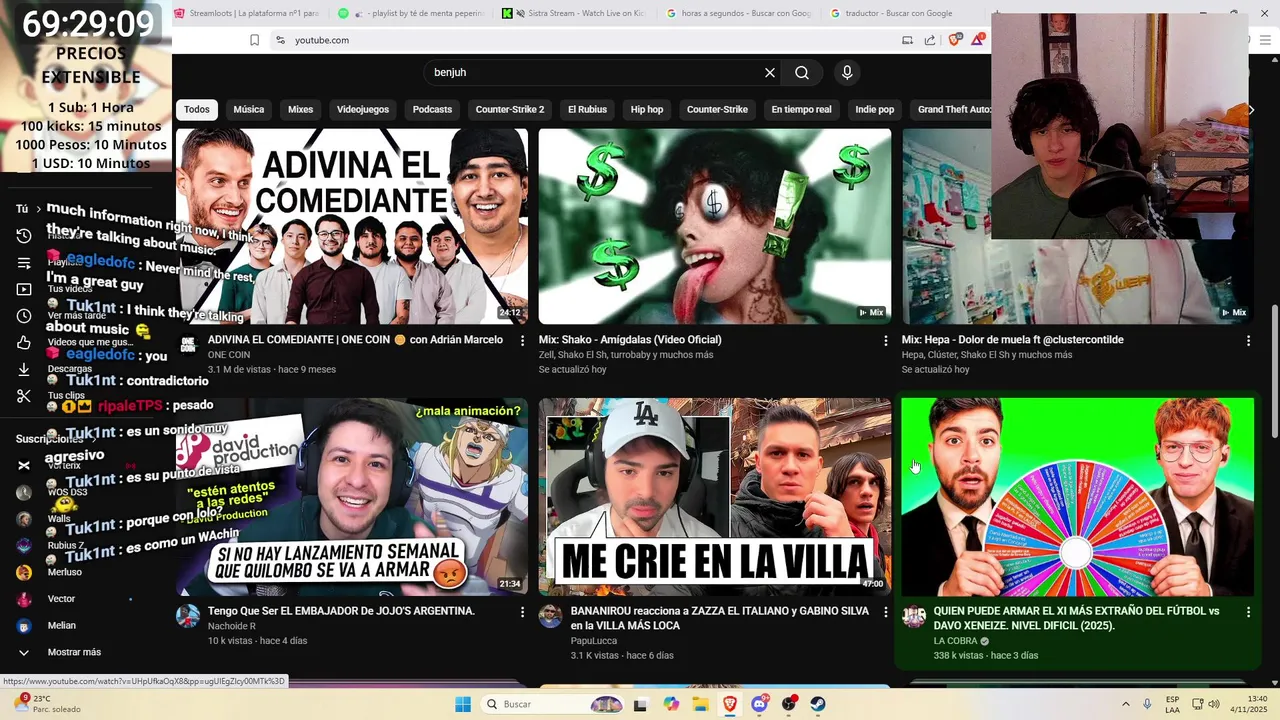Open Descargas download icon in sidebar
This screenshot has width=1280, height=720.
click(x=24, y=369)
